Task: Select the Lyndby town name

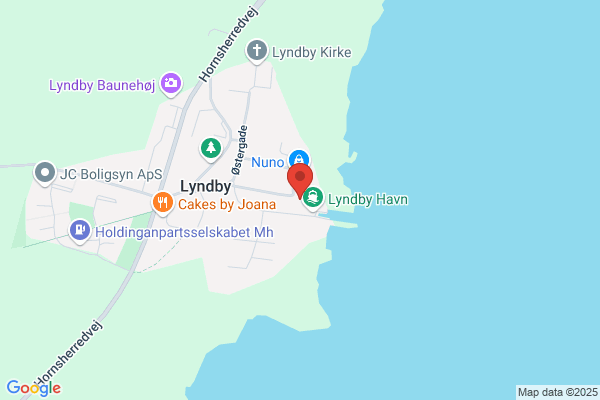Action: pos(205,186)
